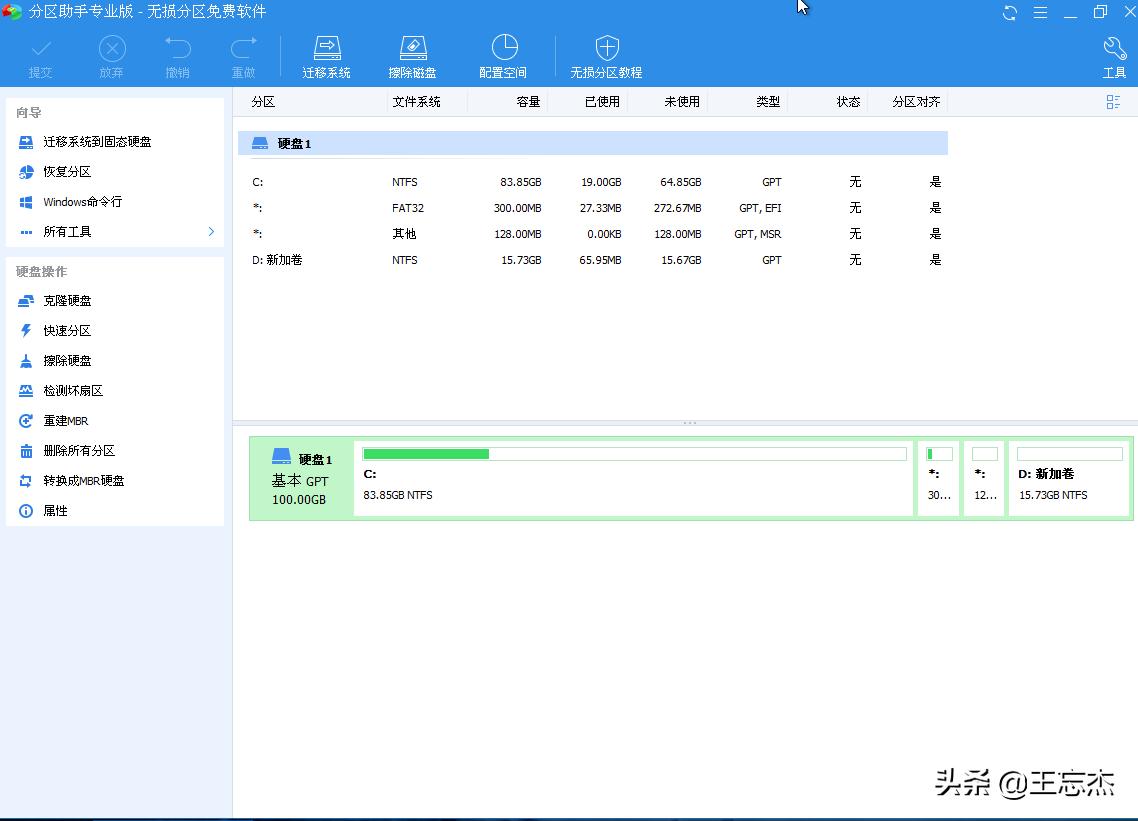
Task: Select the C: partition usage bar block
Action: point(633,479)
